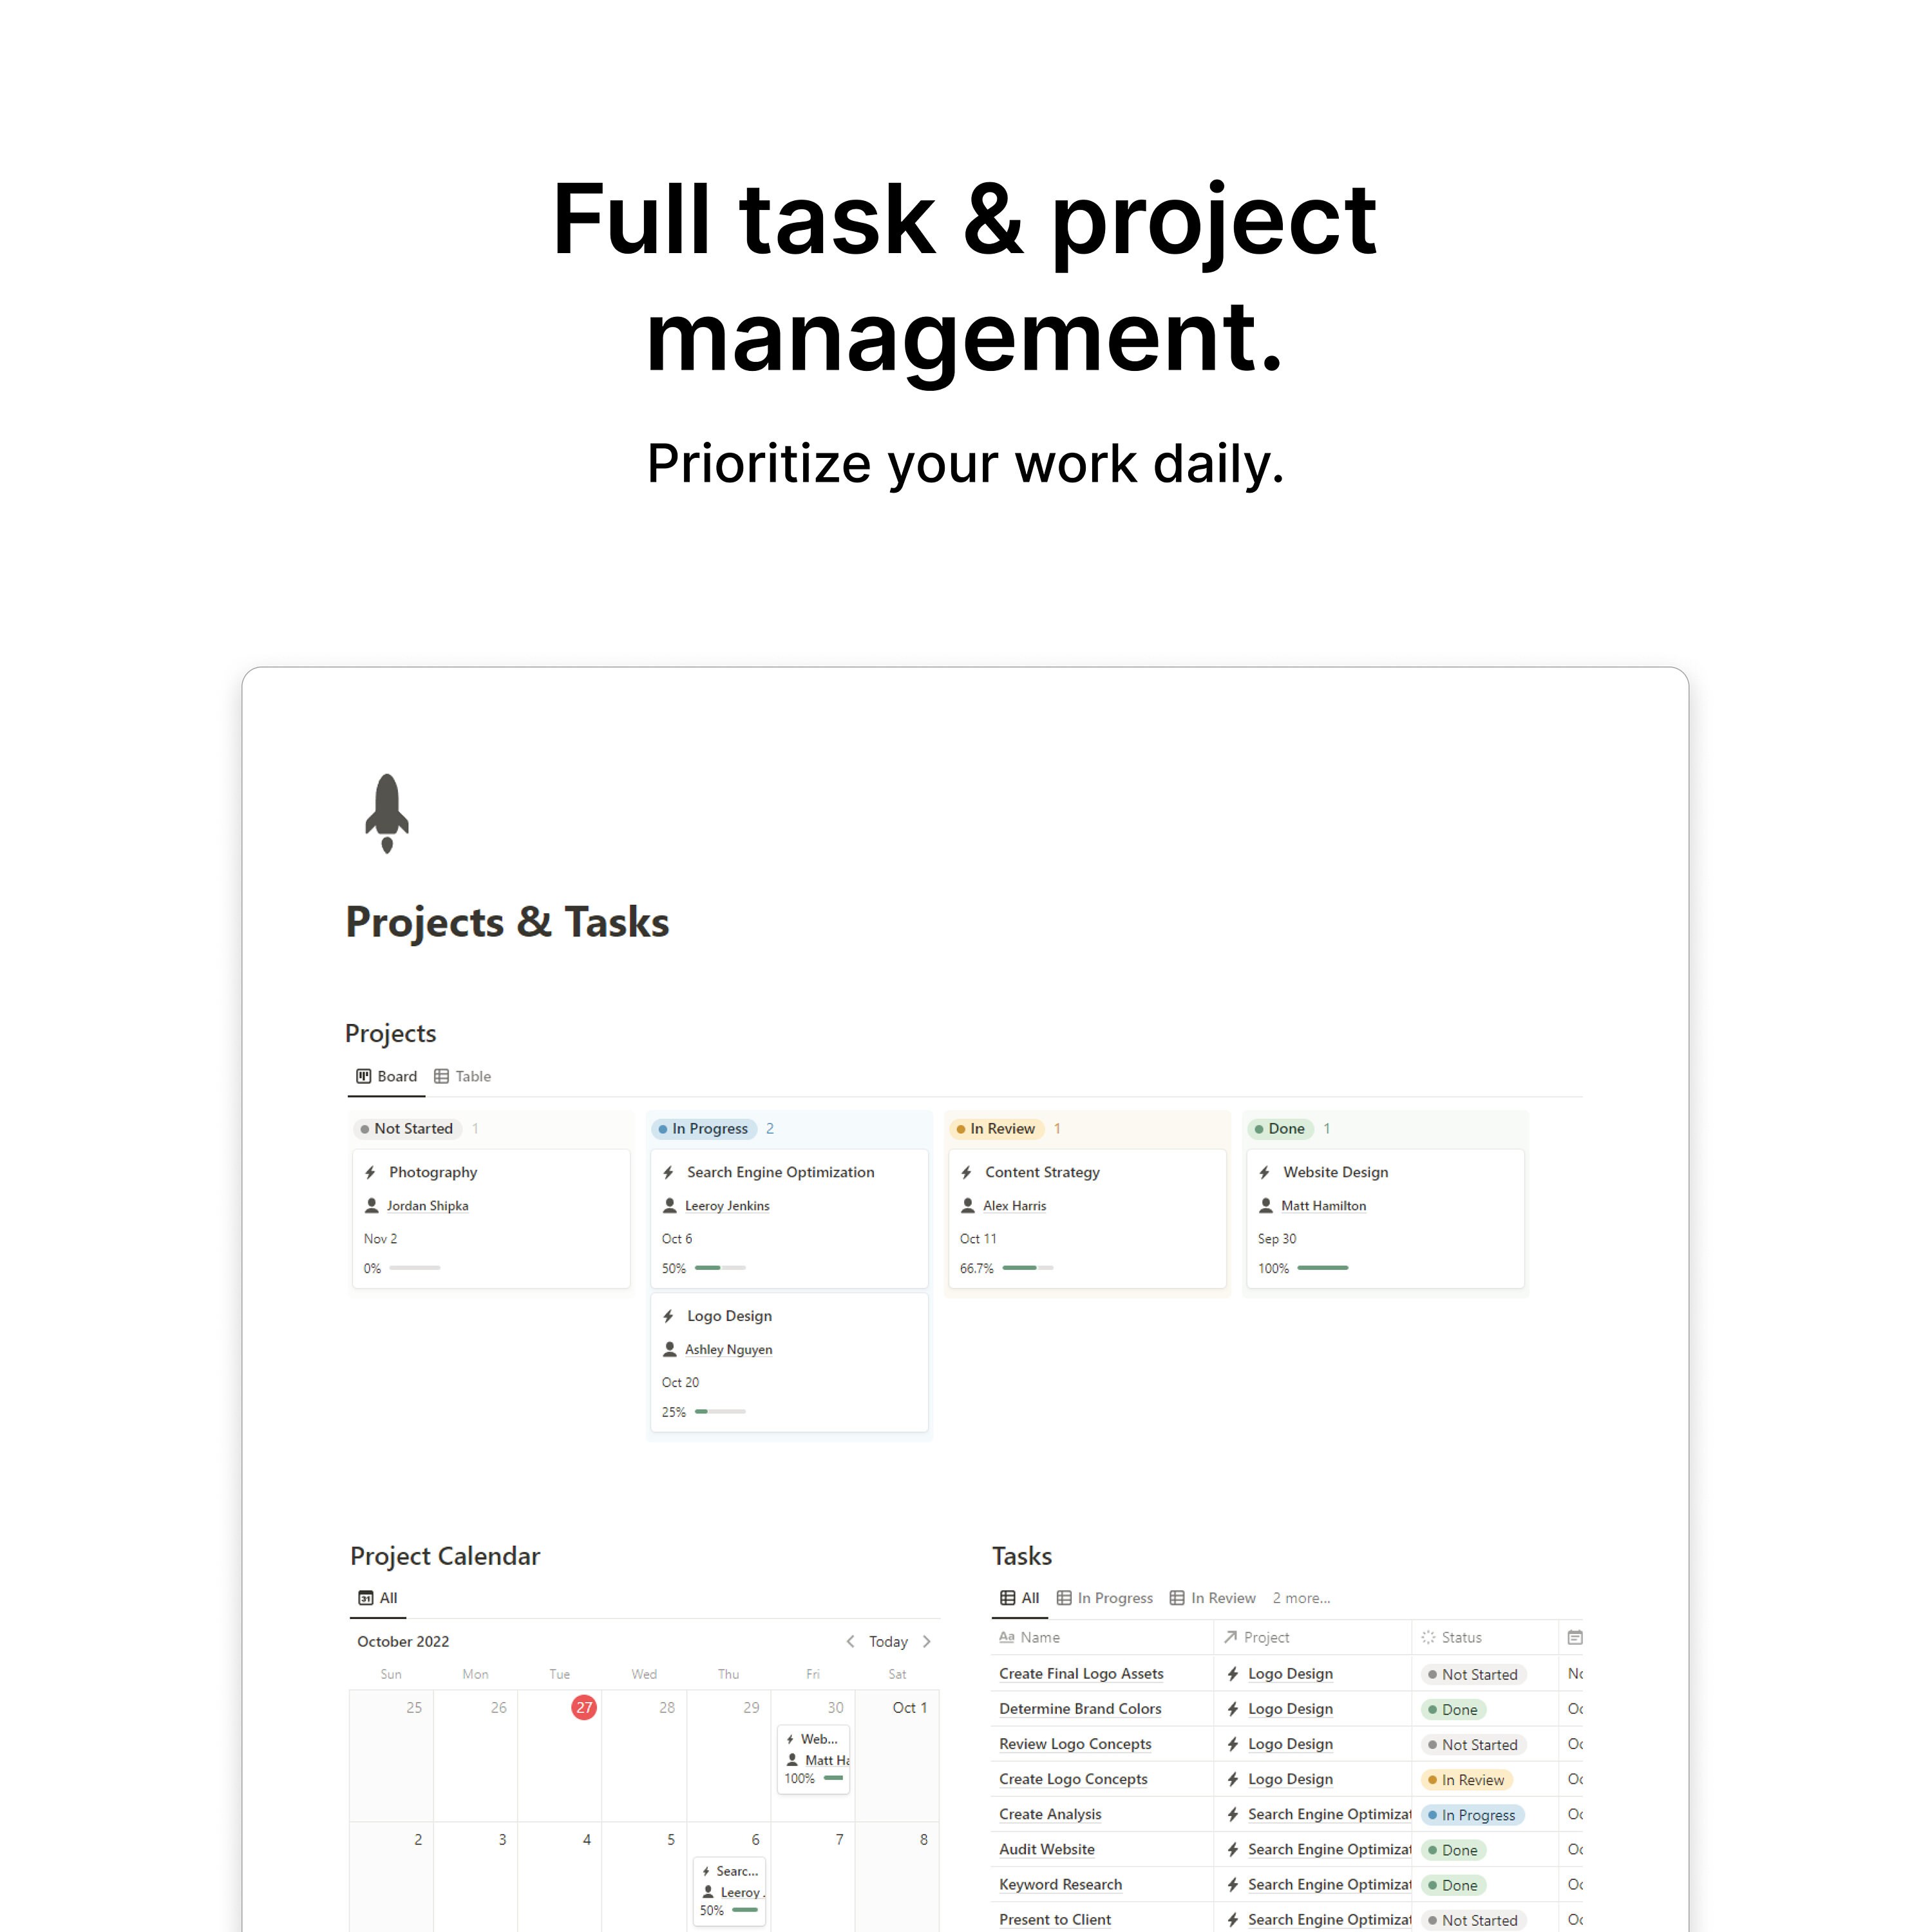Click the Done status badge on Determine Brand Colors

1452,1709
